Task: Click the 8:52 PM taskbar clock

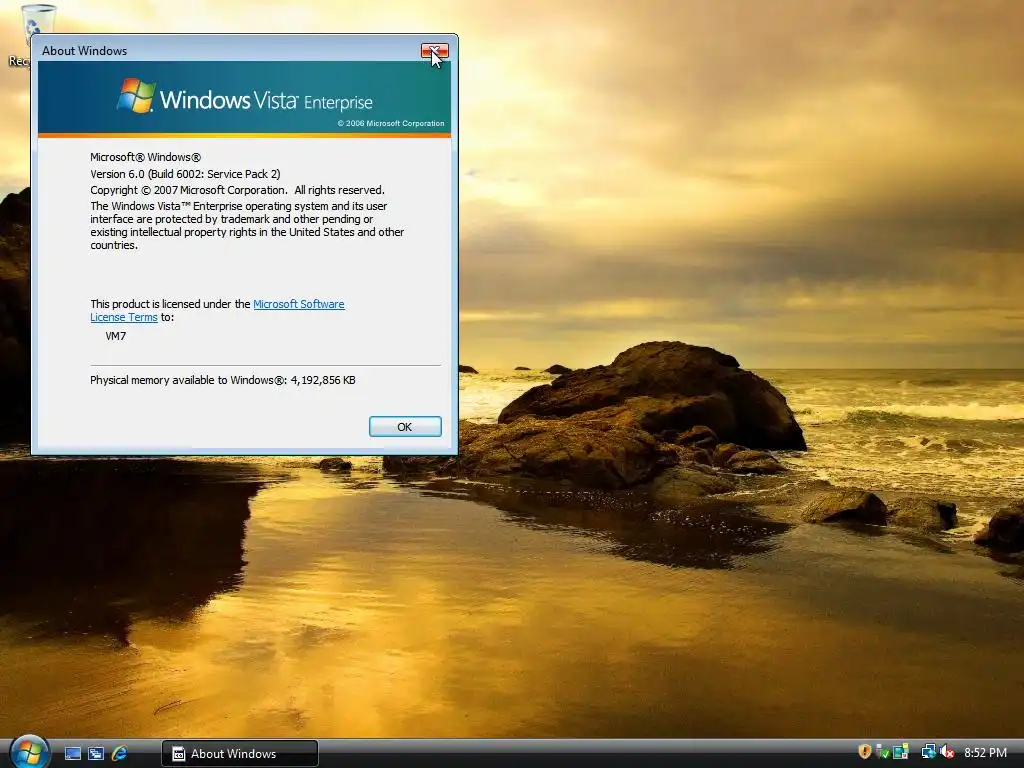Action: [x=985, y=753]
